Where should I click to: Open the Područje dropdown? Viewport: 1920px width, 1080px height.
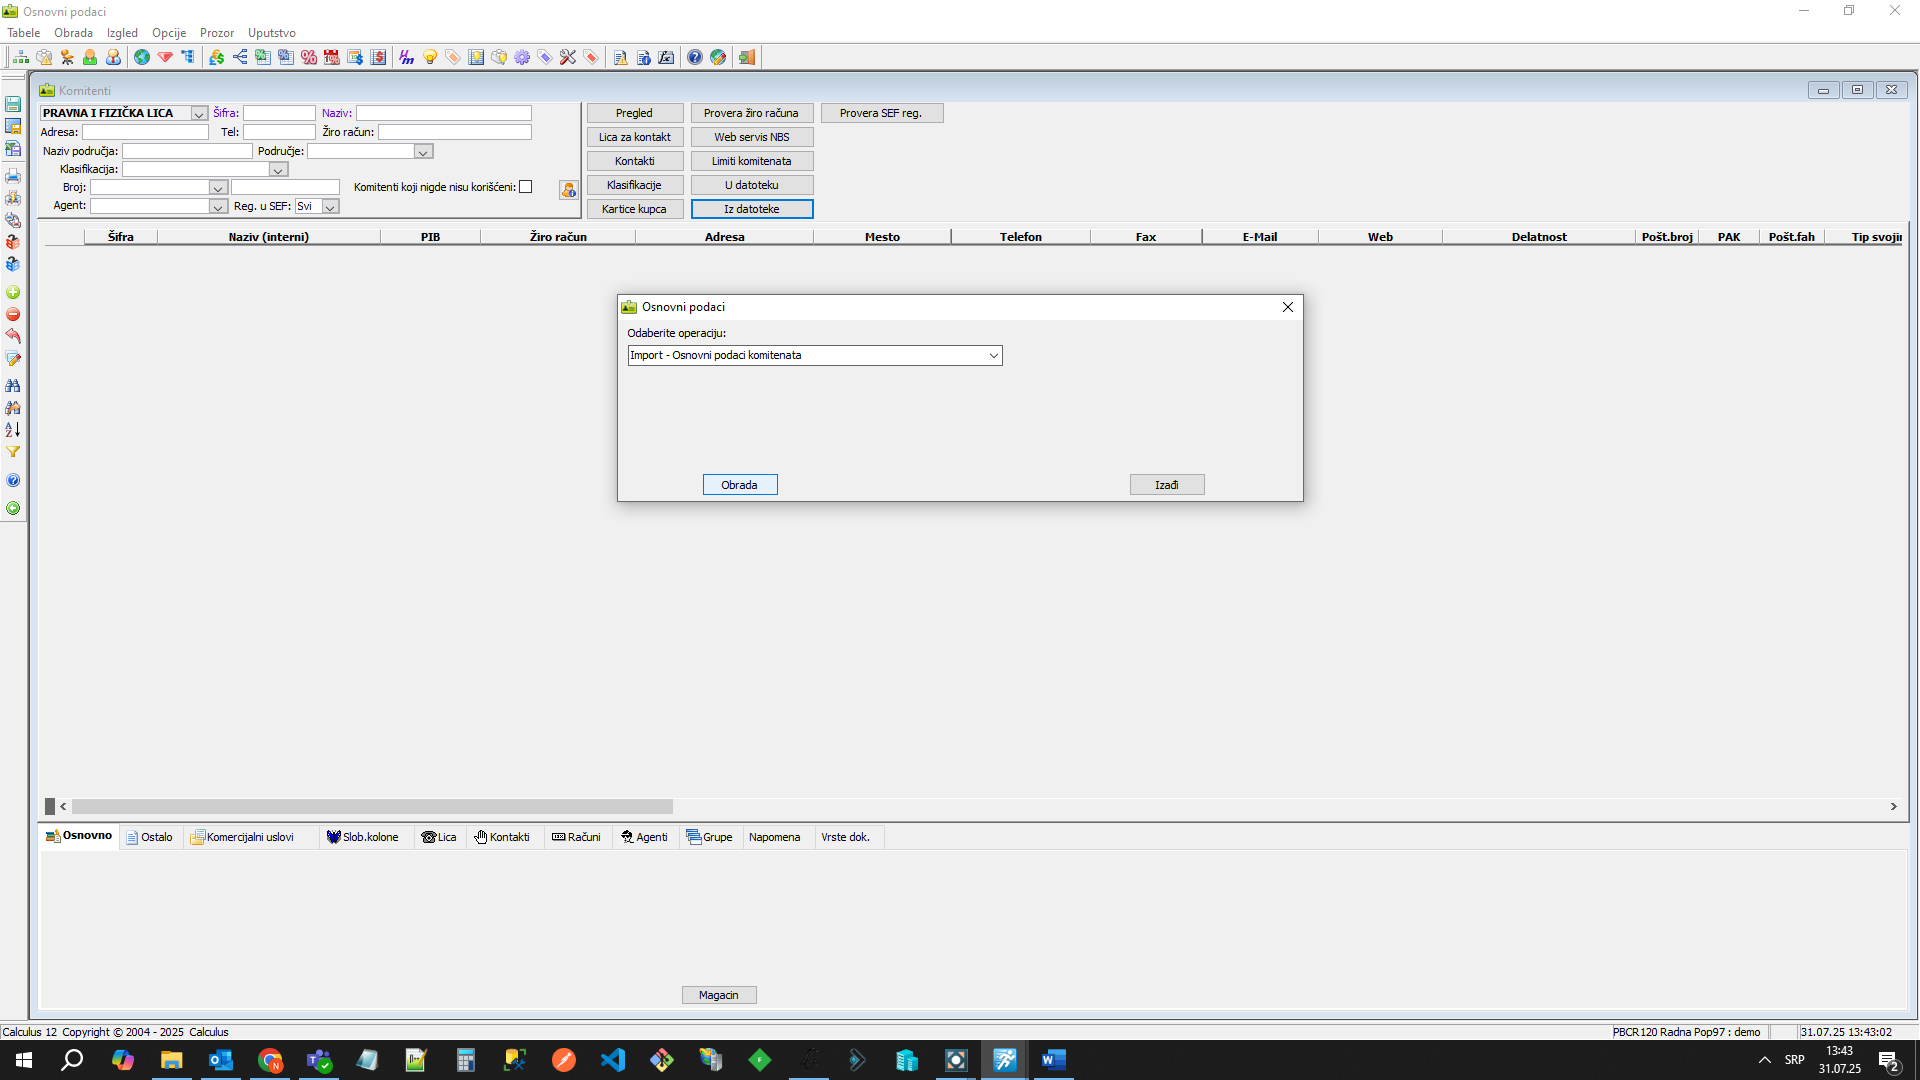[x=423, y=152]
